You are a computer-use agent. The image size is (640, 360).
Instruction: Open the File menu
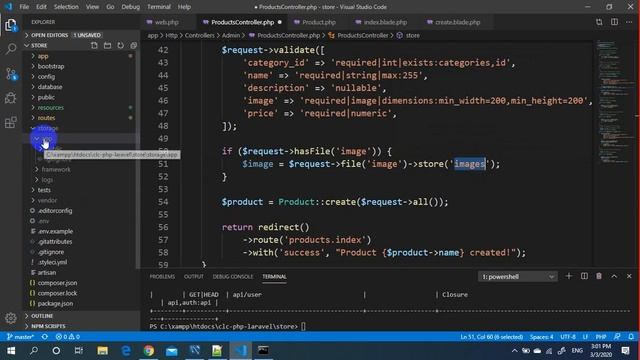(24, 7)
